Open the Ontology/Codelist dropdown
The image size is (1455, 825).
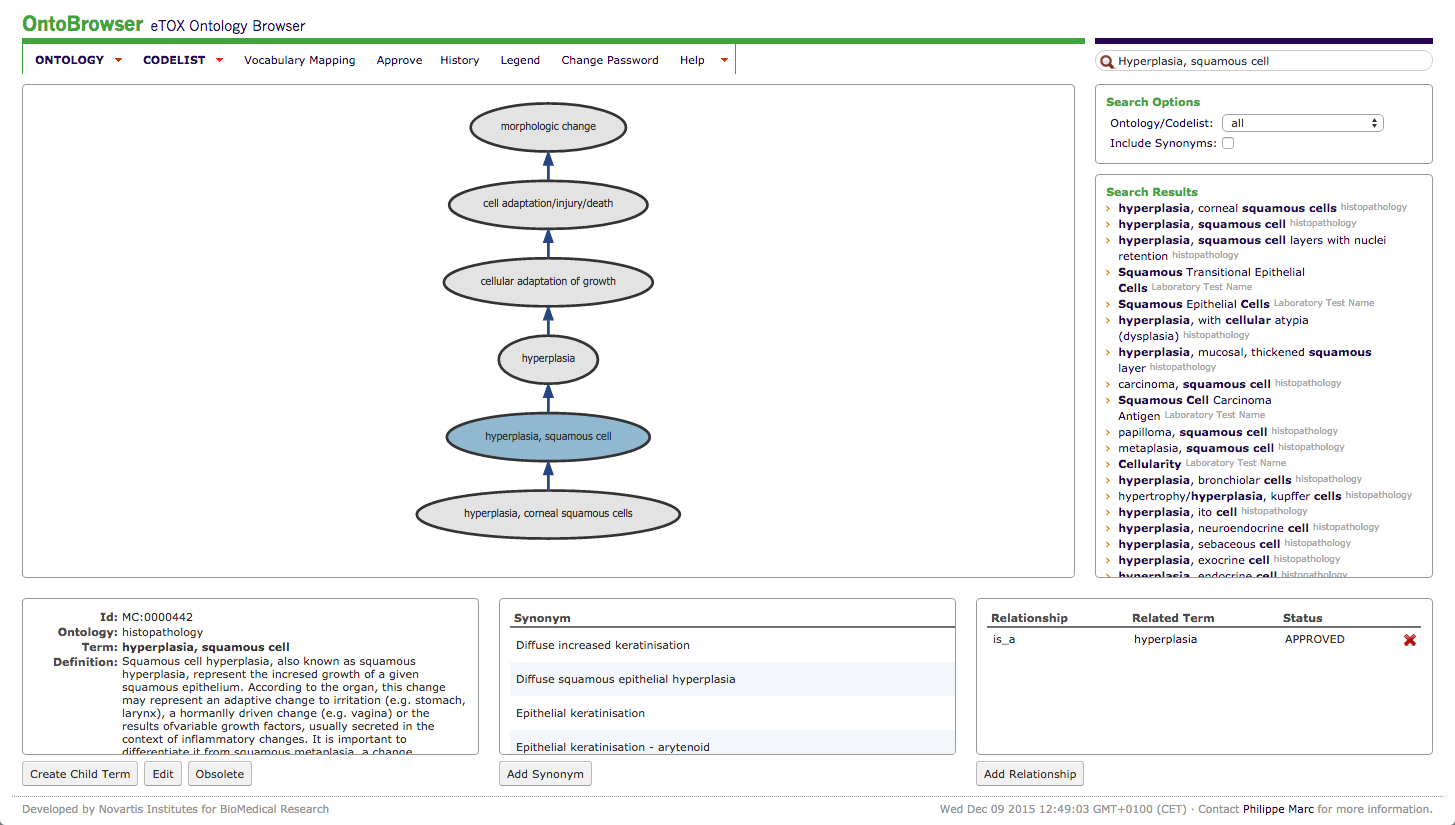(1302, 123)
